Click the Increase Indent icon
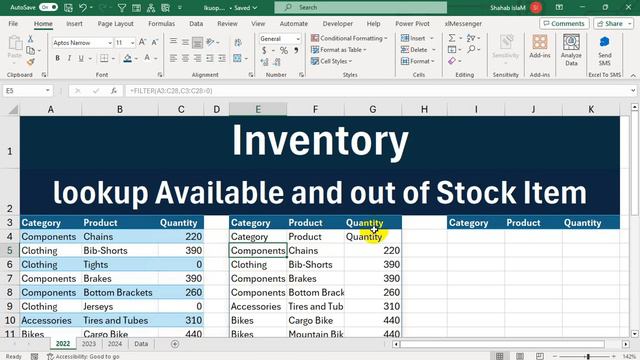This screenshot has width=640, height=360. (222, 58)
